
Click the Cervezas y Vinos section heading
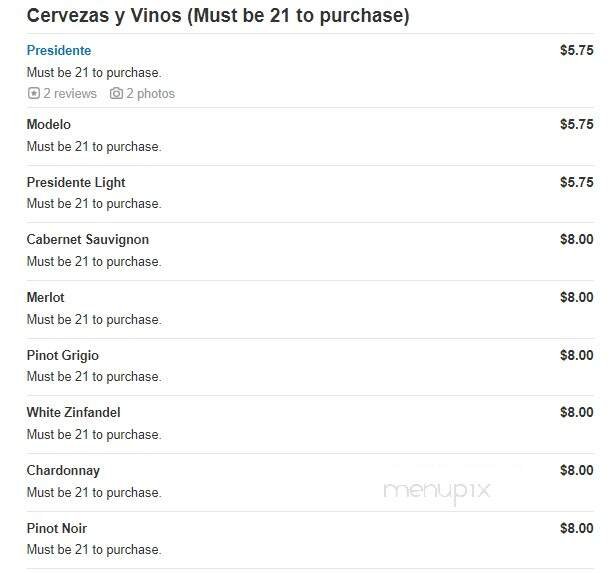coord(218,16)
